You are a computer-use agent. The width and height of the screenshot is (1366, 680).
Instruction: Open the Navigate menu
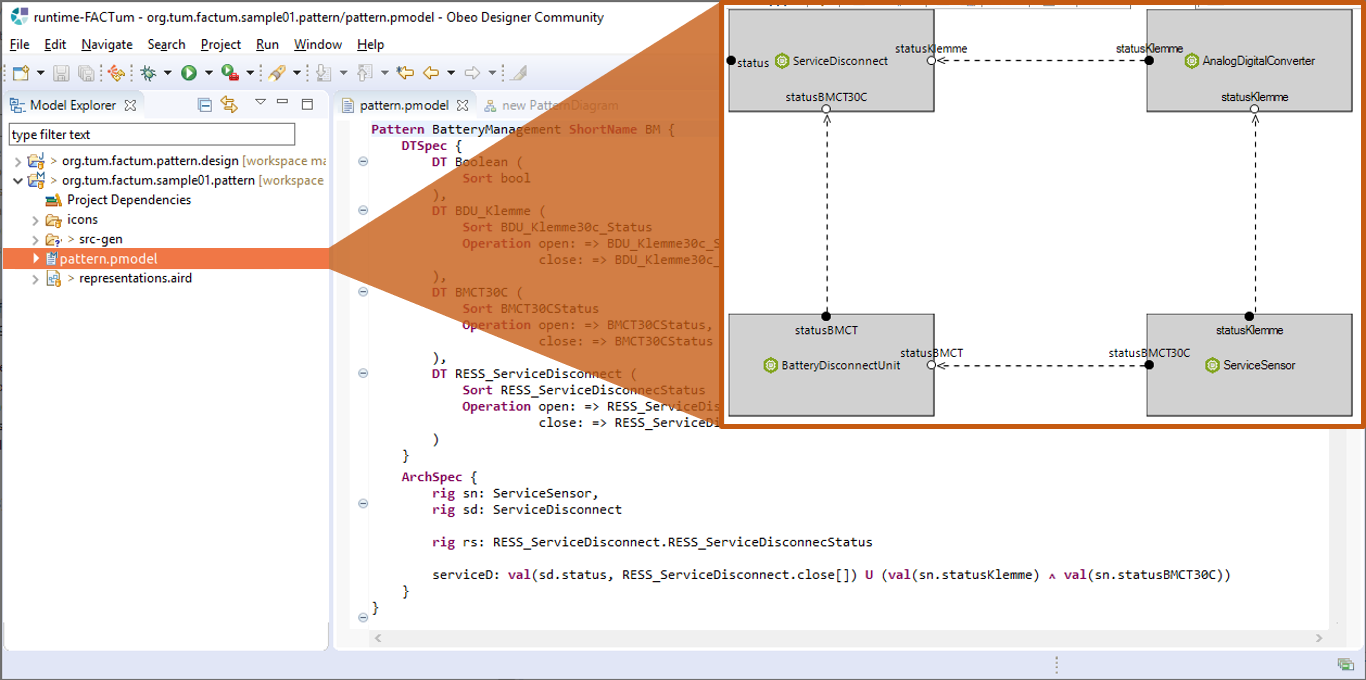click(x=106, y=44)
